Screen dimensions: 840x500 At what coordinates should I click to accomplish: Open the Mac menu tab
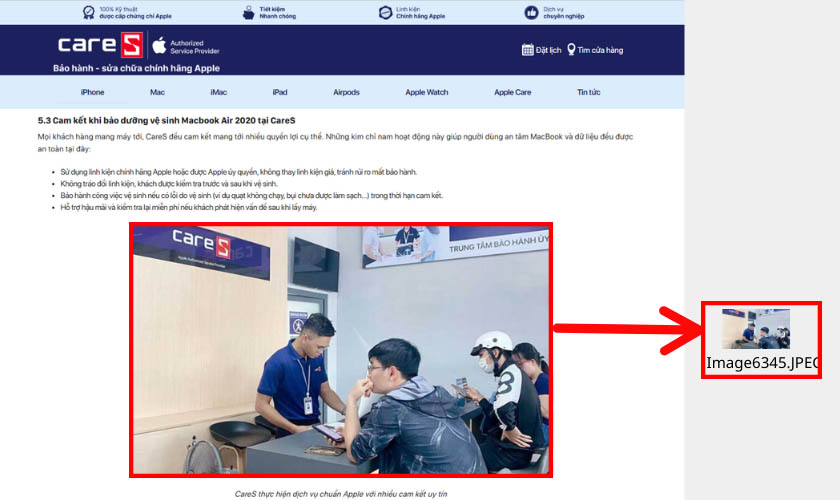tap(157, 92)
